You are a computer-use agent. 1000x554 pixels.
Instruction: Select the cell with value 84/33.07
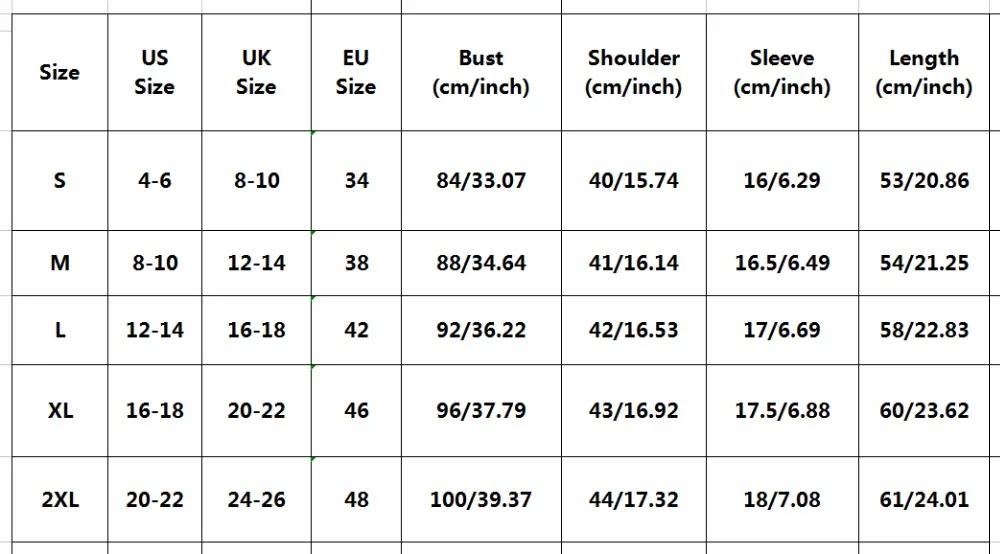pos(482,181)
